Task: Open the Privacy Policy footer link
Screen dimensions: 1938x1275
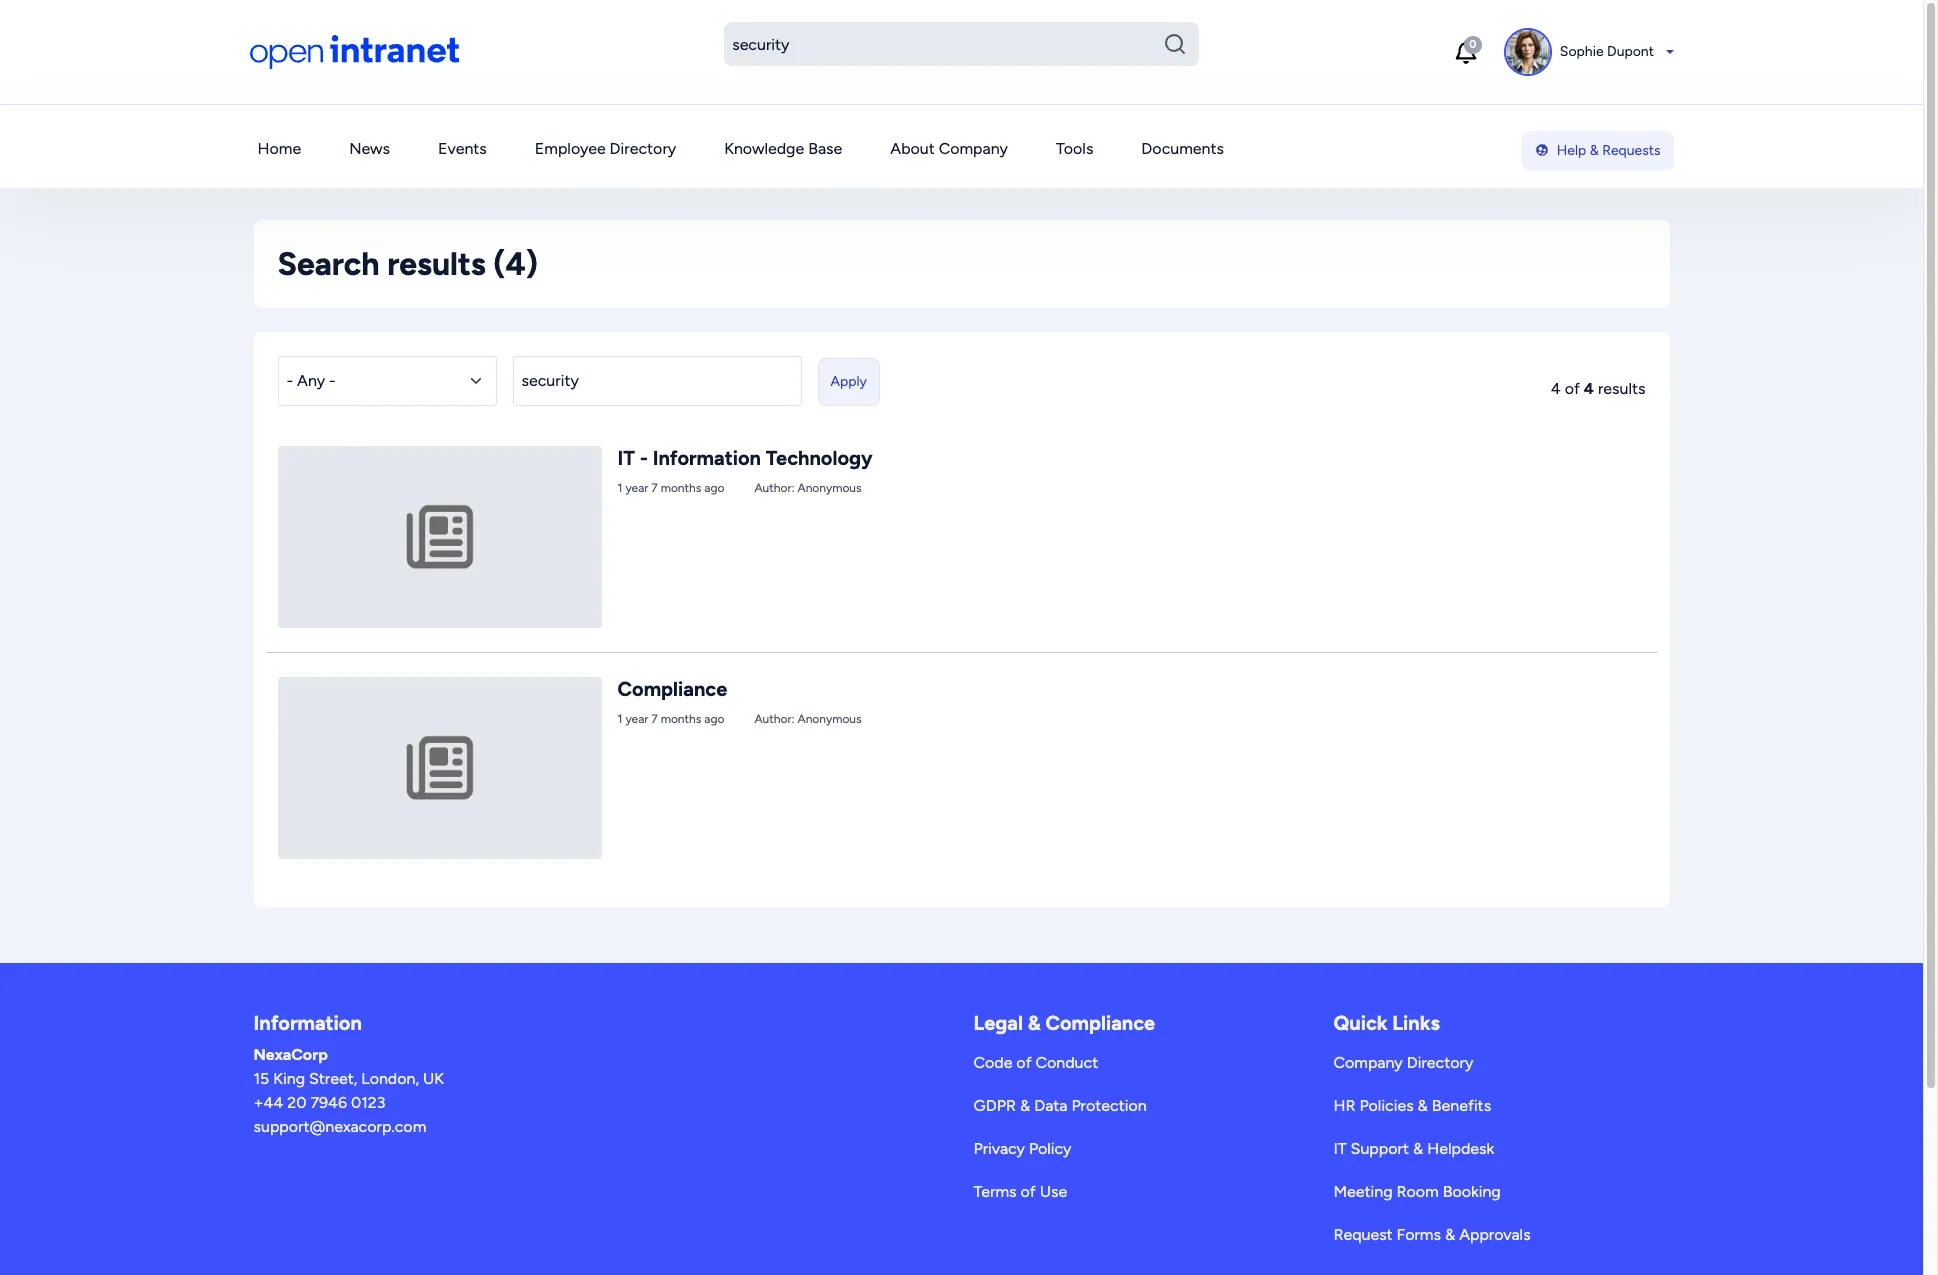Action: (1022, 1149)
